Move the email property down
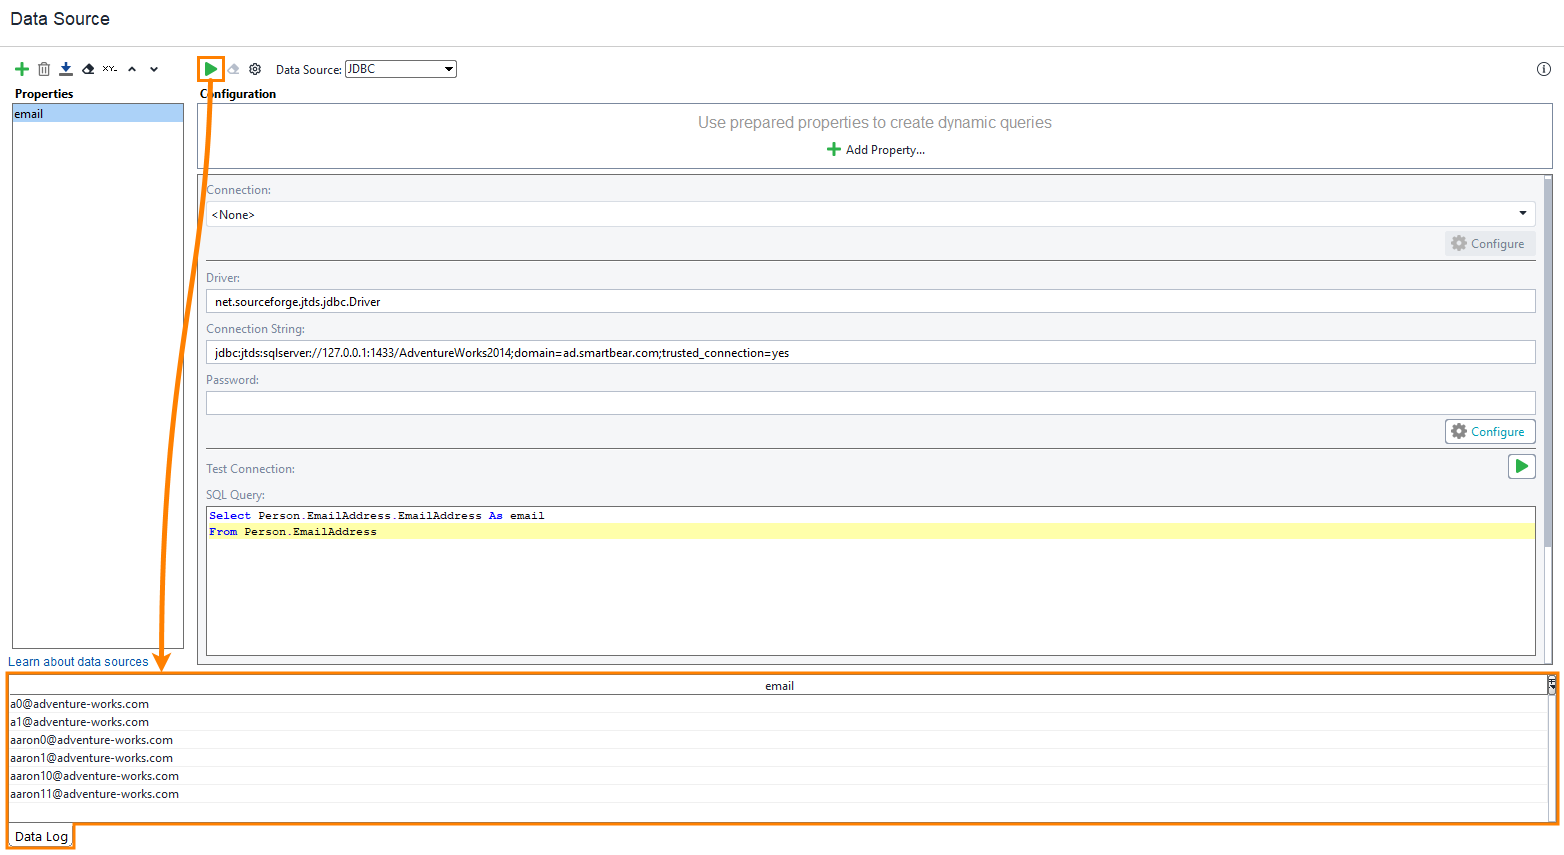The width and height of the screenshot is (1564, 855). pyautogui.click(x=153, y=69)
